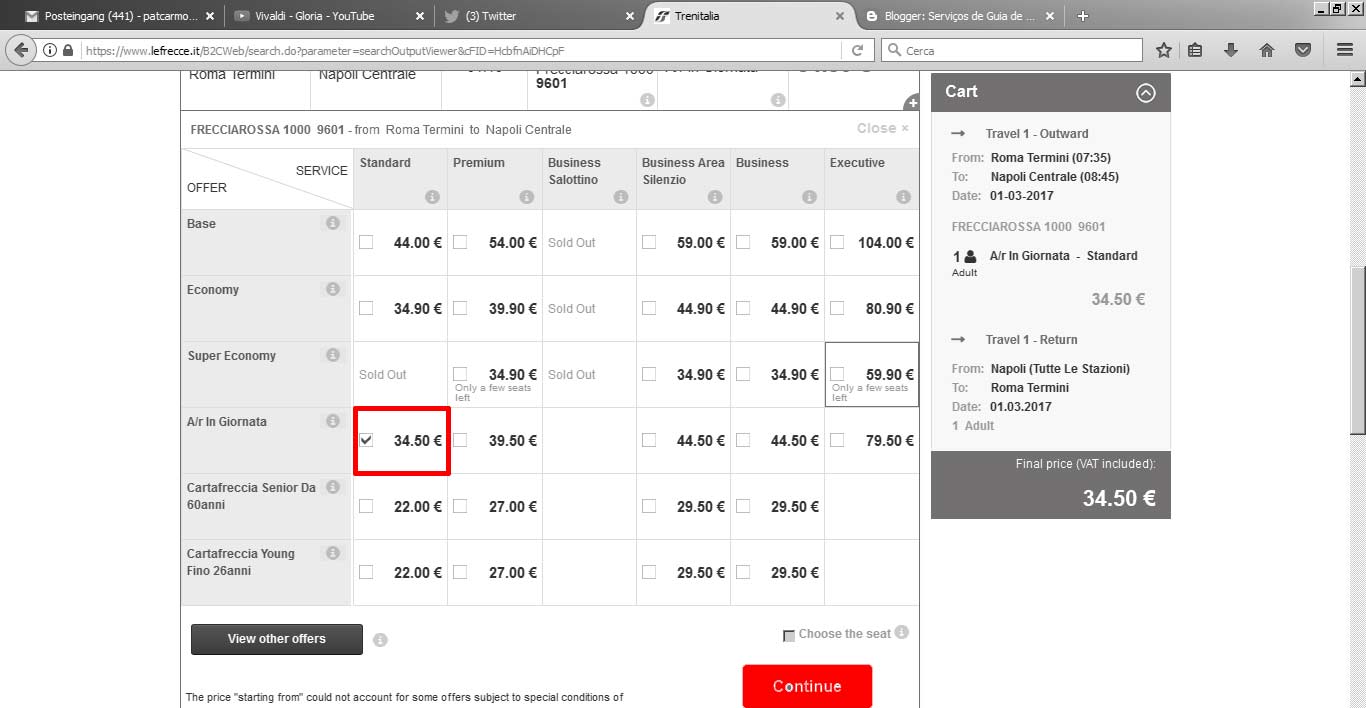Show info for Business Area Silenzio column
Screen dimensions: 1366x708
coord(714,197)
